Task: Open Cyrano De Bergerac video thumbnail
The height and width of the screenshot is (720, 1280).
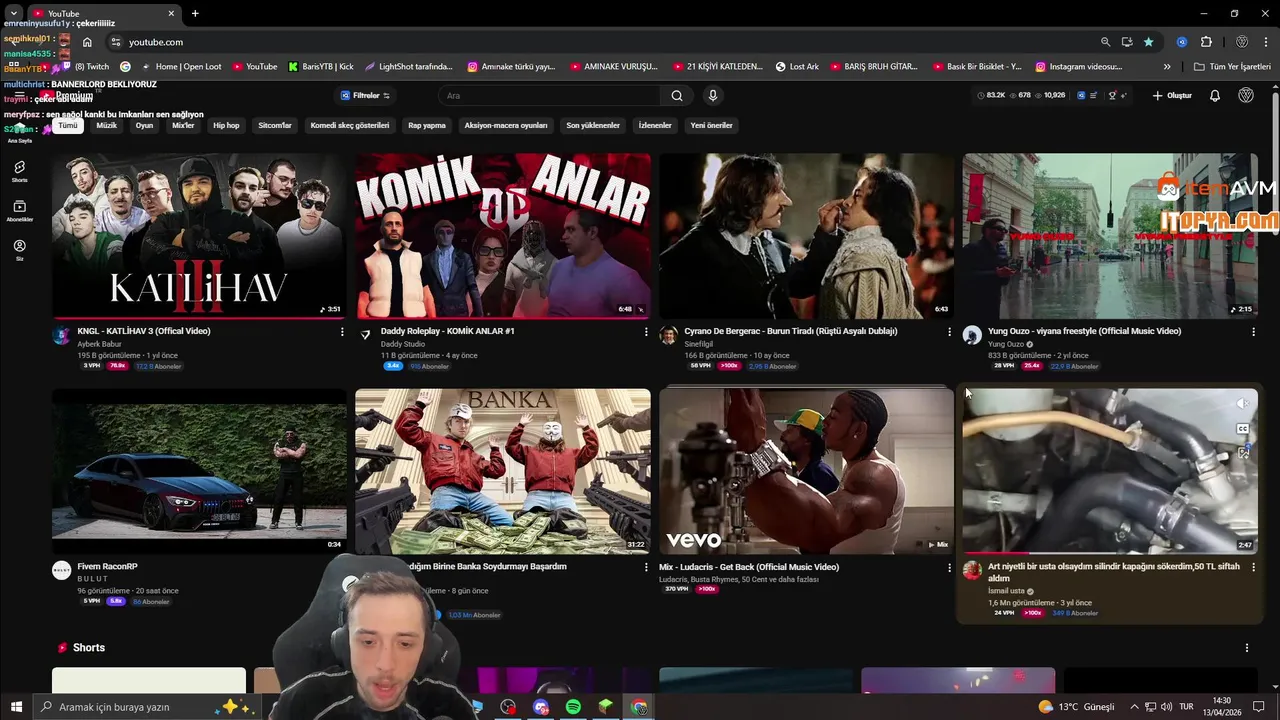Action: click(806, 236)
